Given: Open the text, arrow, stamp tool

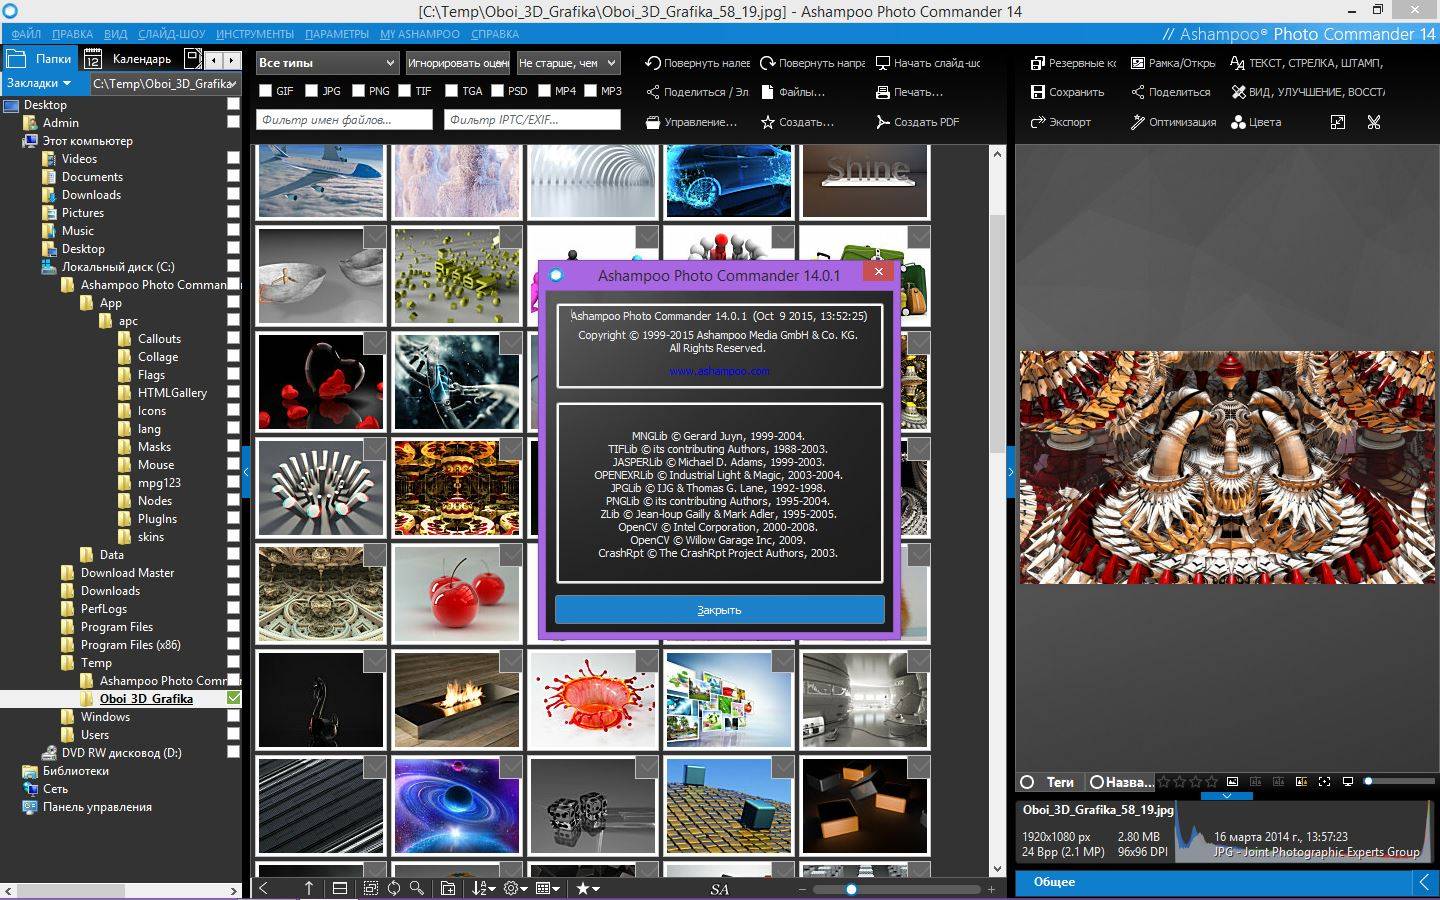Looking at the screenshot, I should [1307, 62].
